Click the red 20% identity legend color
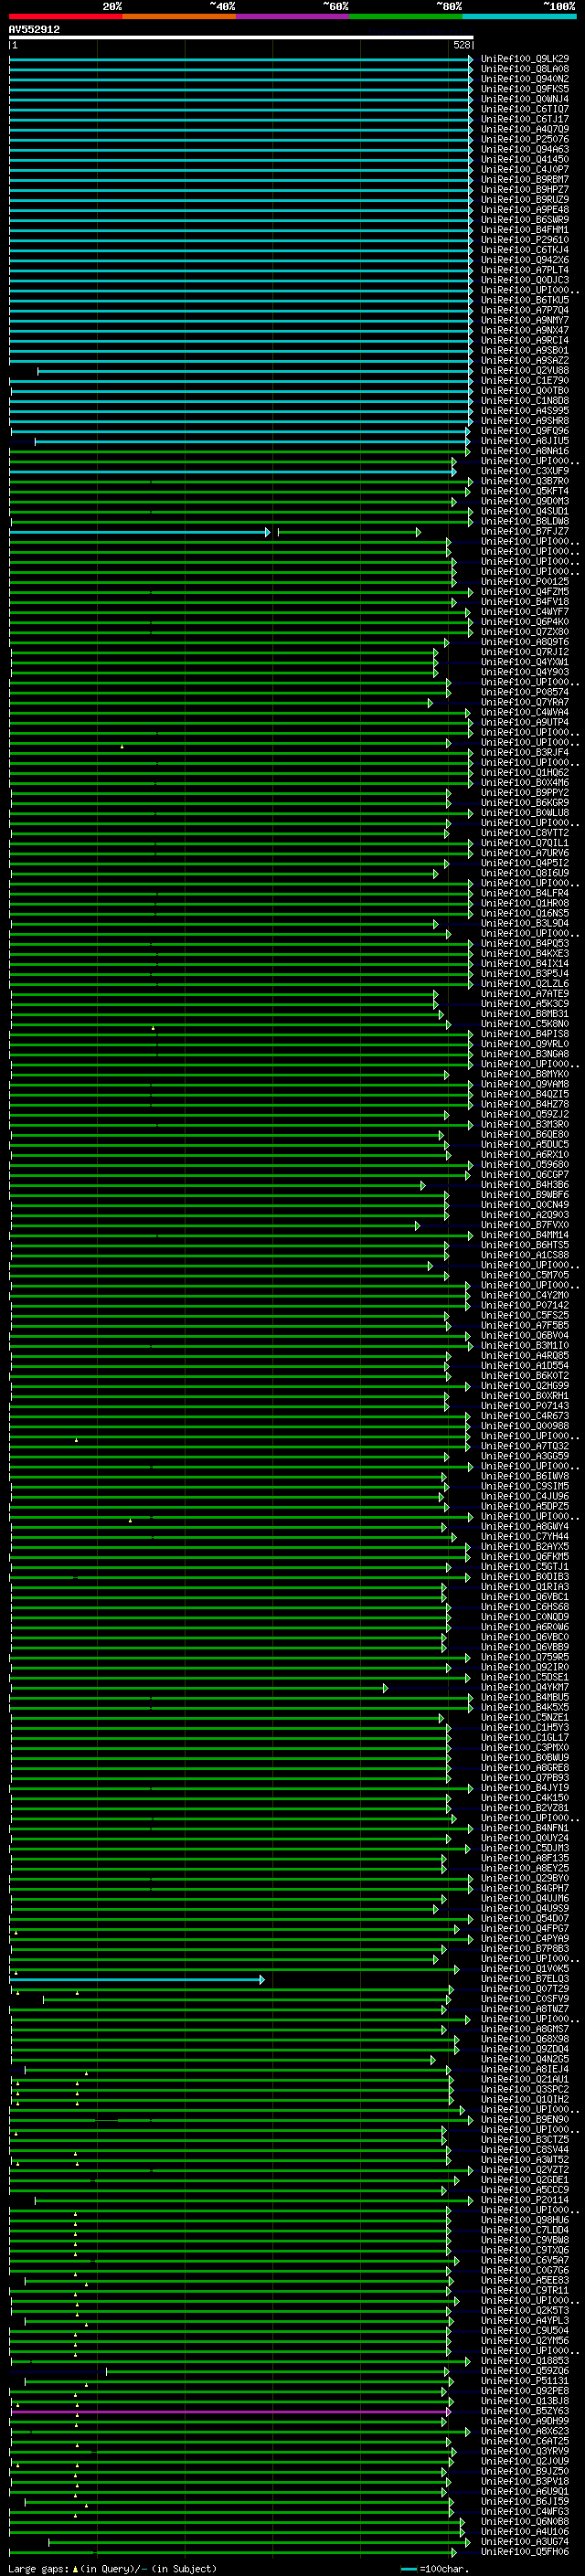 pyautogui.click(x=66, y=16)
